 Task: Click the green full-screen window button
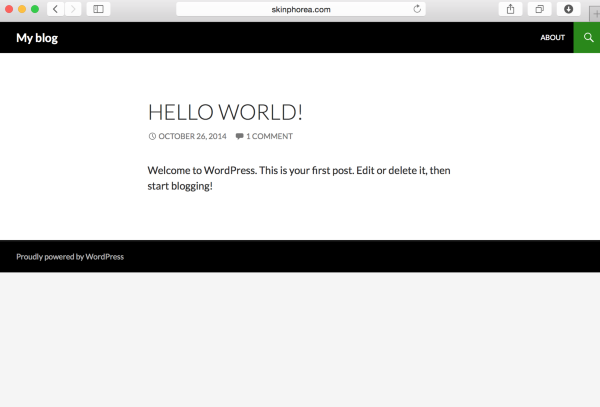(x=35, y=9)
